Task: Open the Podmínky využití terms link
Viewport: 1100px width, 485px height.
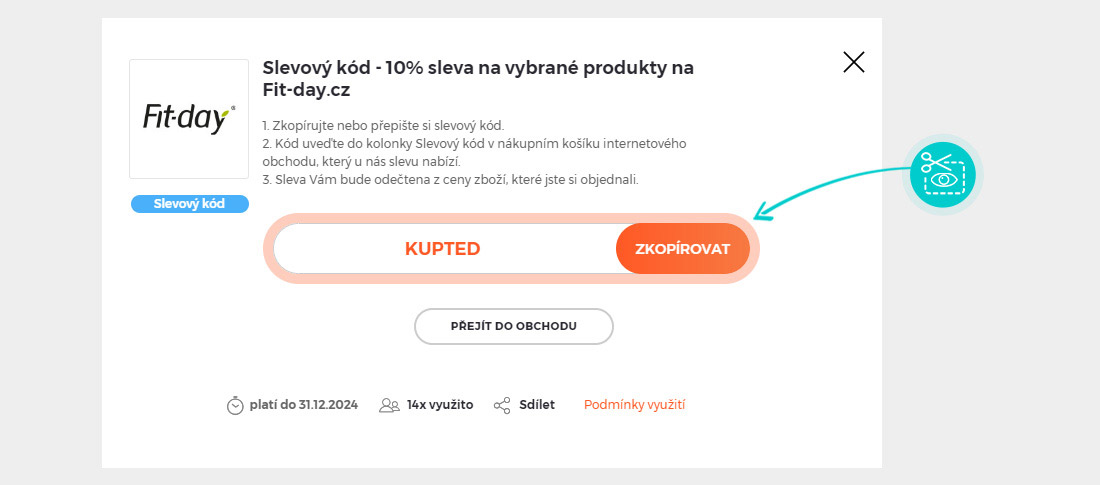Action: tap(634, 405)
